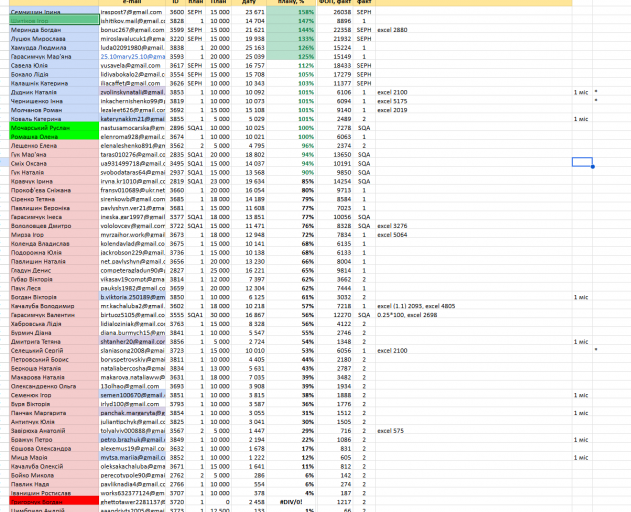This screenshot has height=512, width=631.
Task: Click the green cell Мочарський Руслан
Action: point(54,128)
